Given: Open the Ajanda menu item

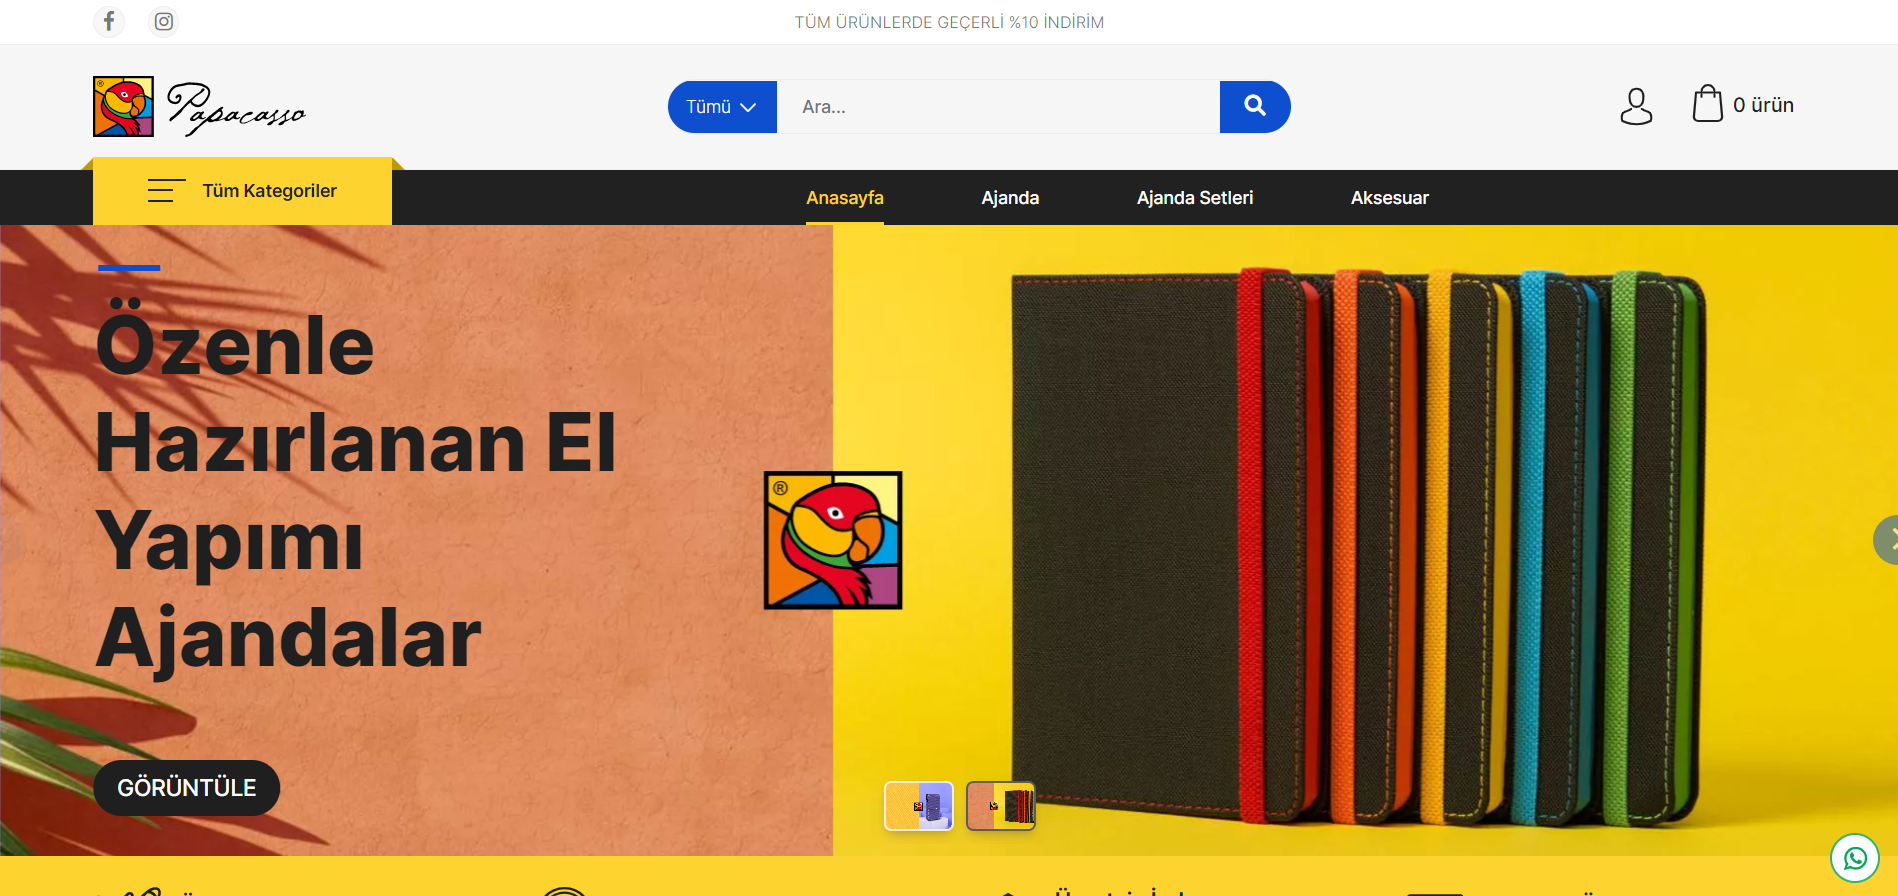Looking at the screenshot, I should [x=1010, y=198].
